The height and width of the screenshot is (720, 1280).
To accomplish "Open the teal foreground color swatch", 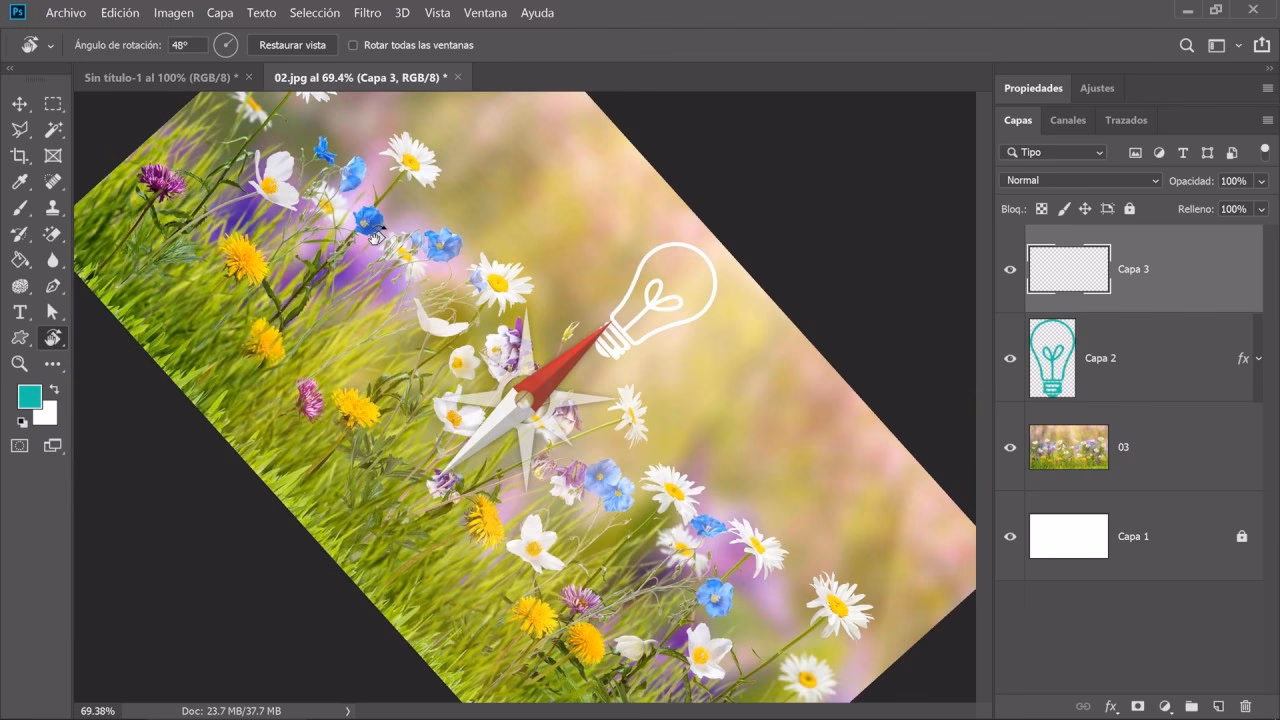I will [29, 396].
